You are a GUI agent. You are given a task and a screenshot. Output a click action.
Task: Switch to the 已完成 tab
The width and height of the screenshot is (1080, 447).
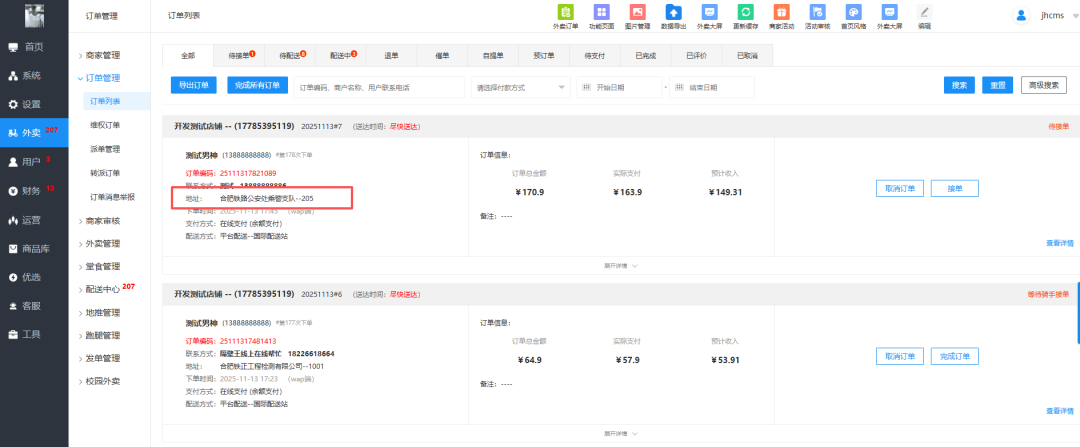point(646,55)
